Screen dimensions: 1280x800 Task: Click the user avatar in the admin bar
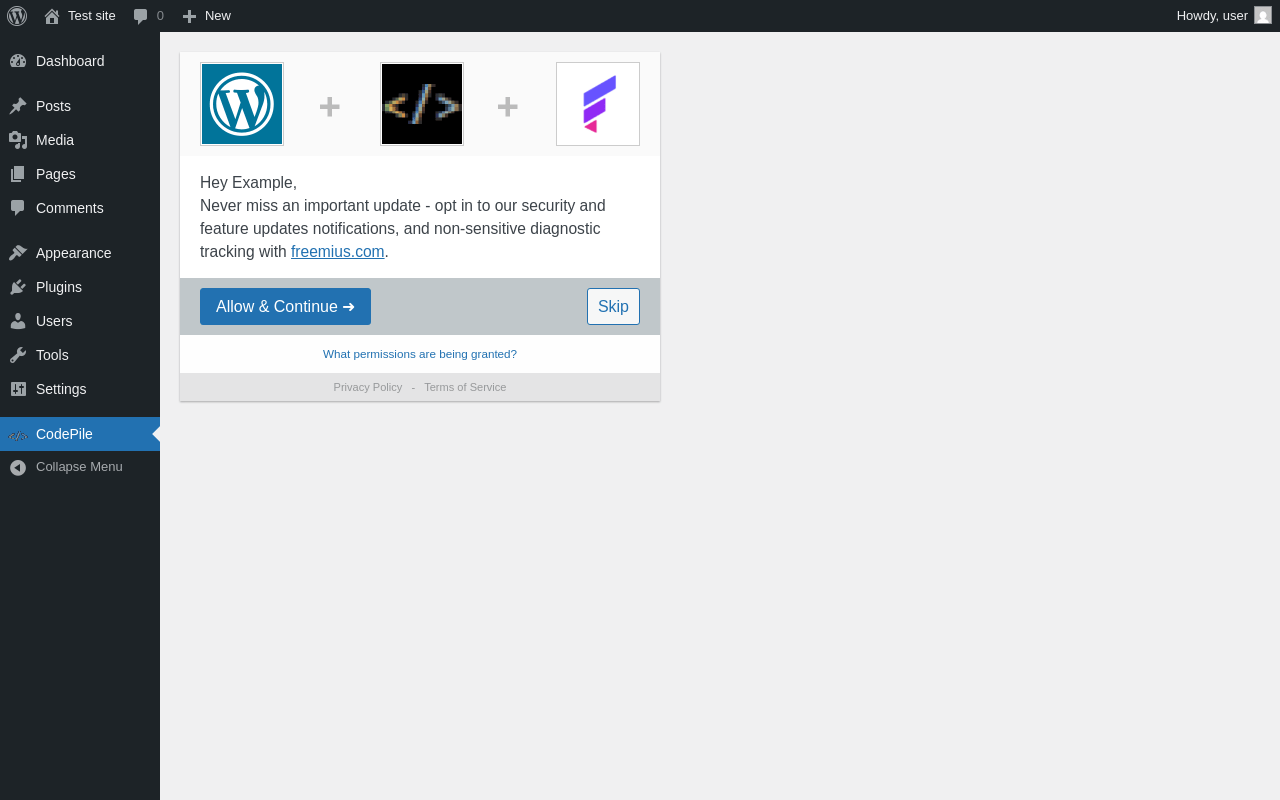coord(1263,15)
